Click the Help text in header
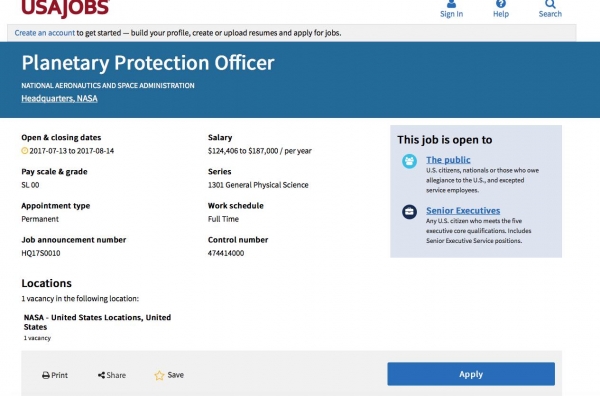 click(501, 14)
